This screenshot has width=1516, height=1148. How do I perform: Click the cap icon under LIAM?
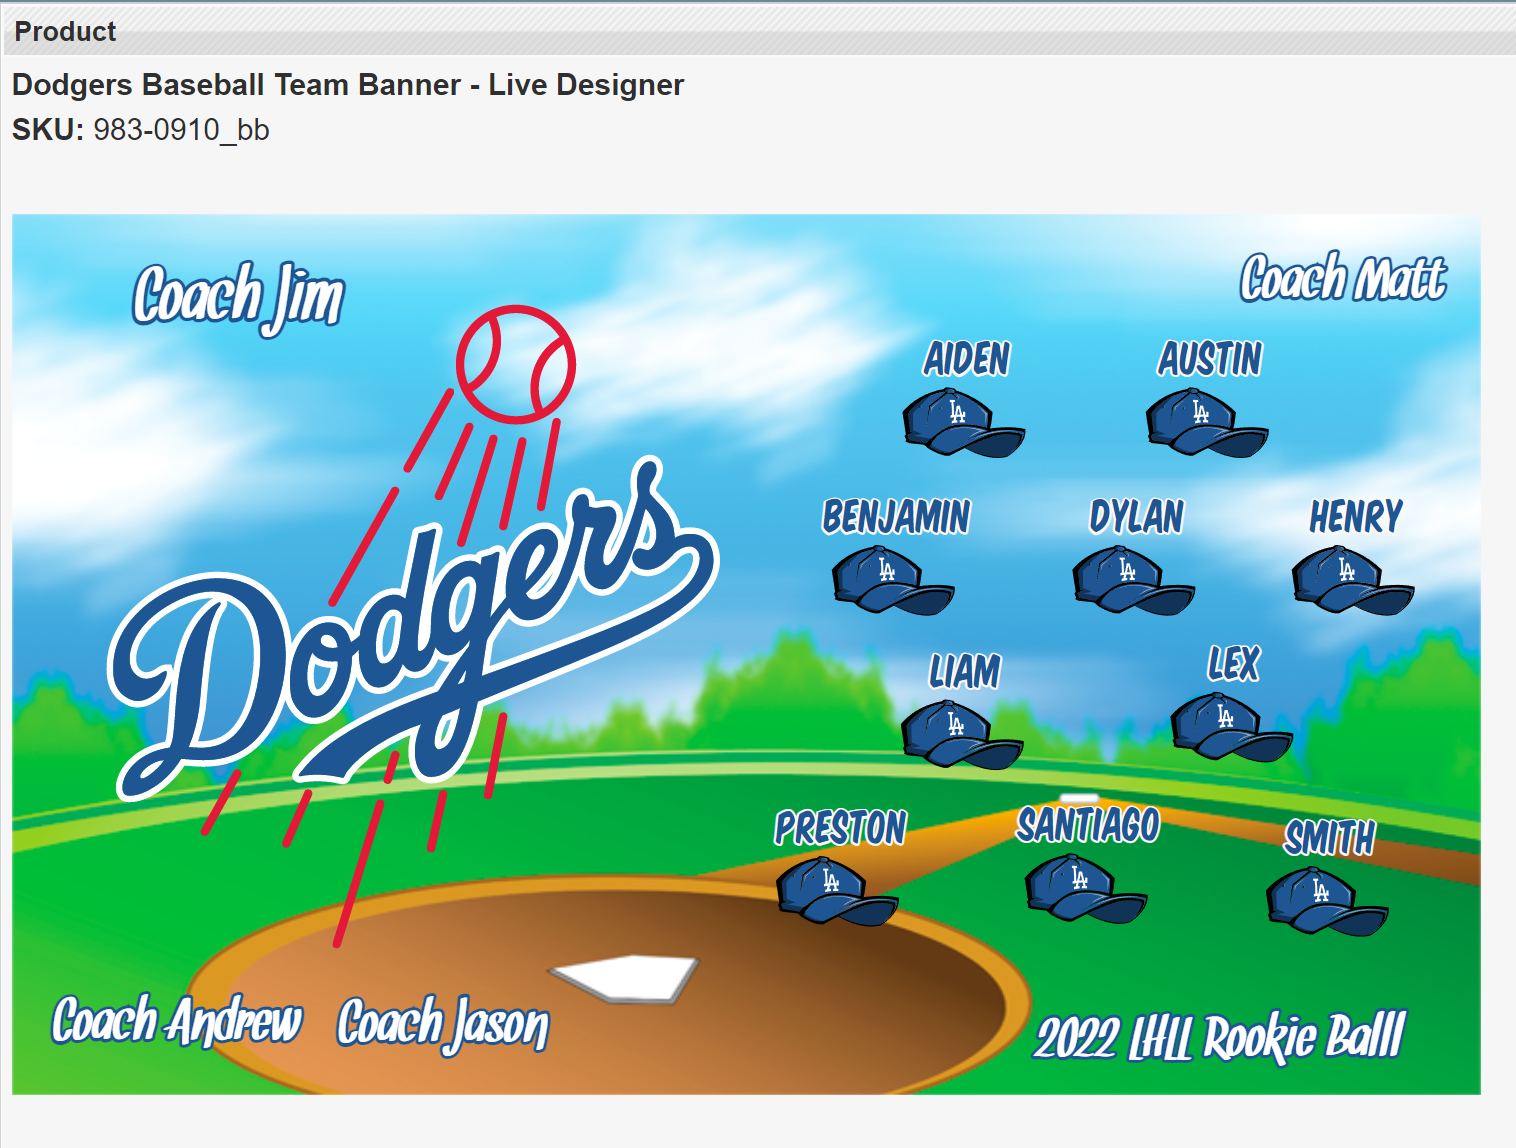962,735
